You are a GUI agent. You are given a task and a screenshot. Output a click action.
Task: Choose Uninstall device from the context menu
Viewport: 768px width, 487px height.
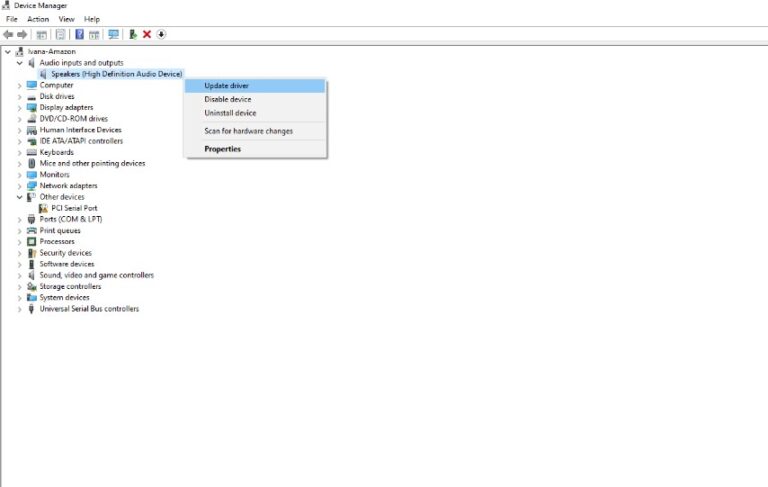point(230,113)
